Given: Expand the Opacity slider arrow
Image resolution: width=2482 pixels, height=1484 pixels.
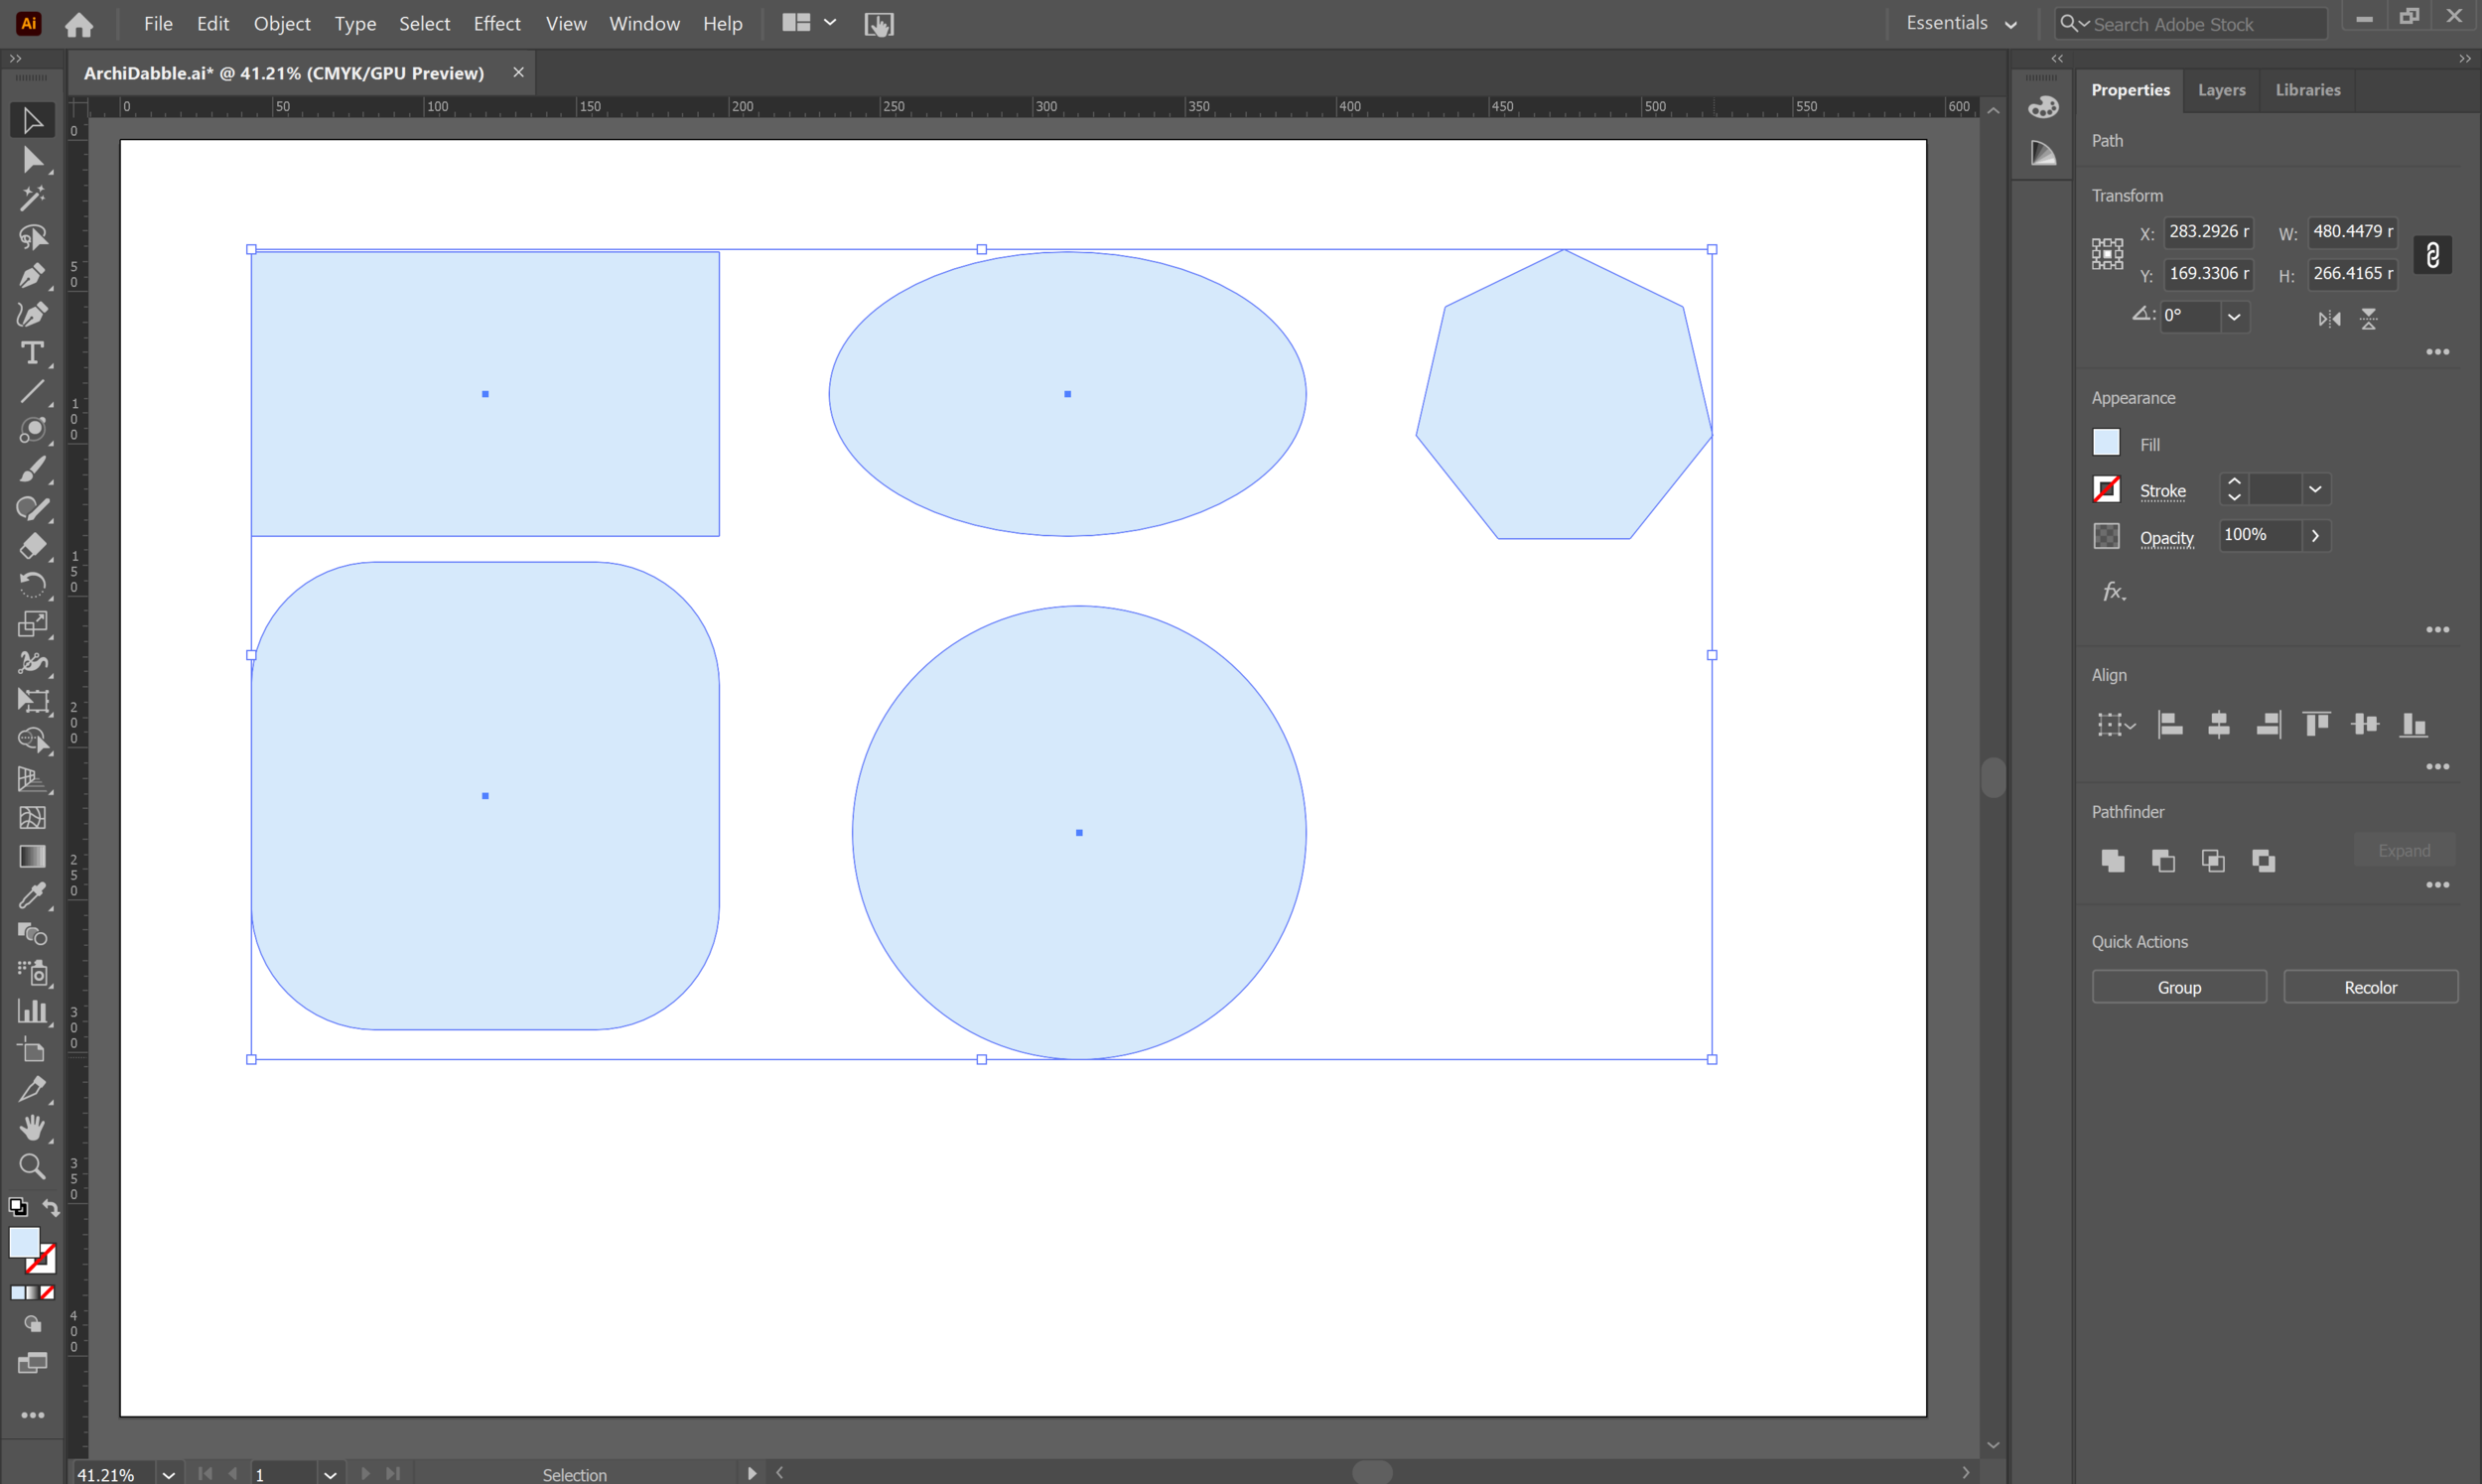Looking at the screenshot, I should coord(2315,536).
